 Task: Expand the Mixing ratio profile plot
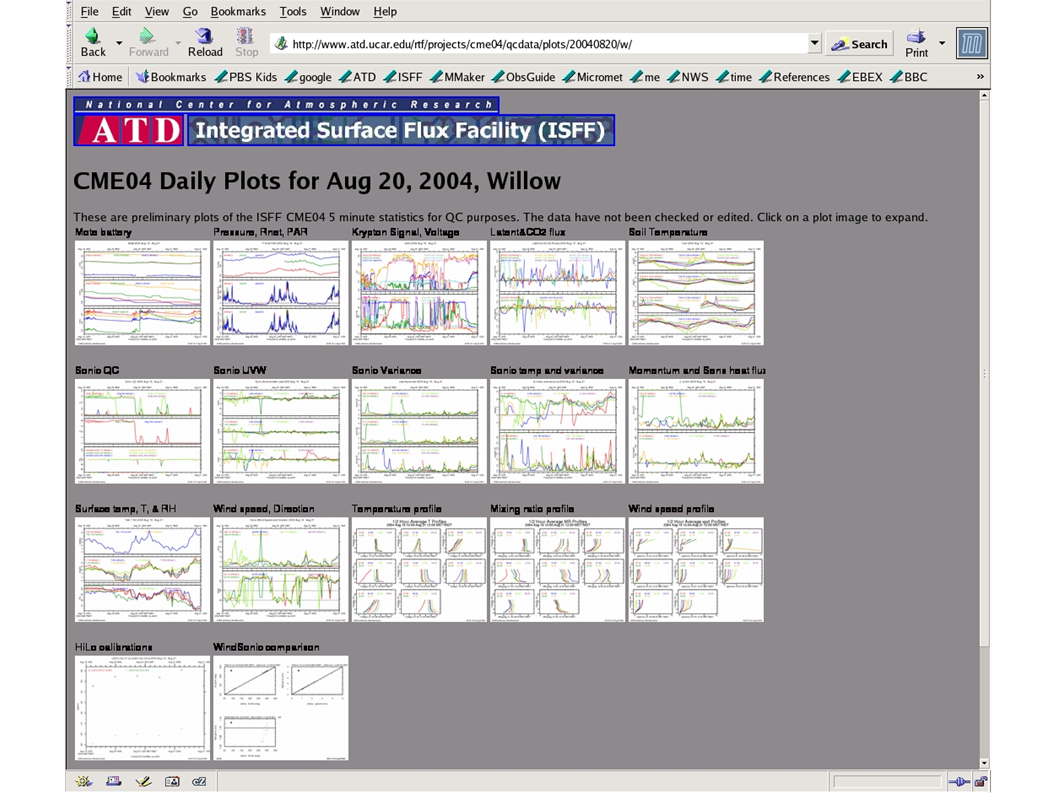pos(557,570)
